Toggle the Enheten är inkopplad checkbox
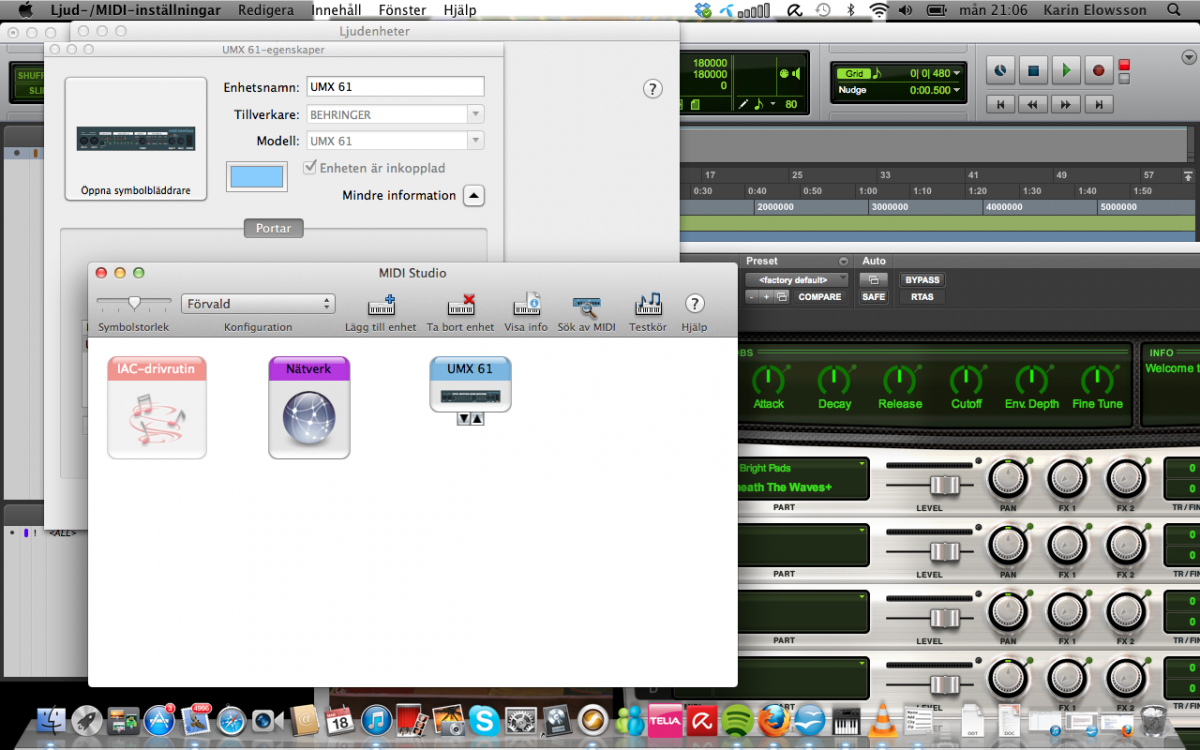 pos(310,167)
